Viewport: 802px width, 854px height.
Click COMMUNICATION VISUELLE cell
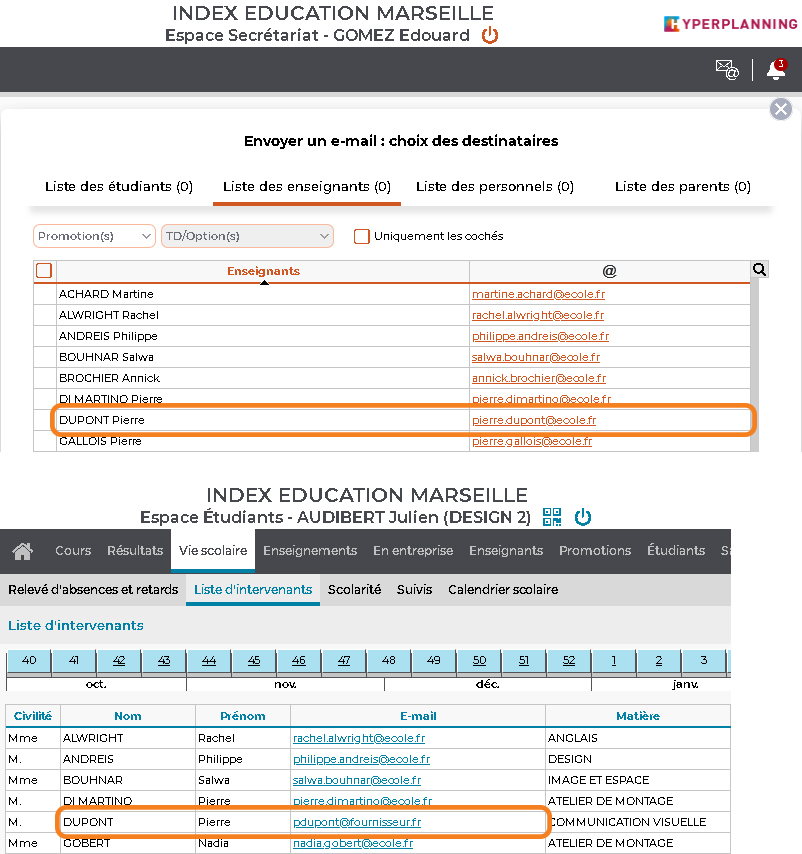[x=638, y=822]
